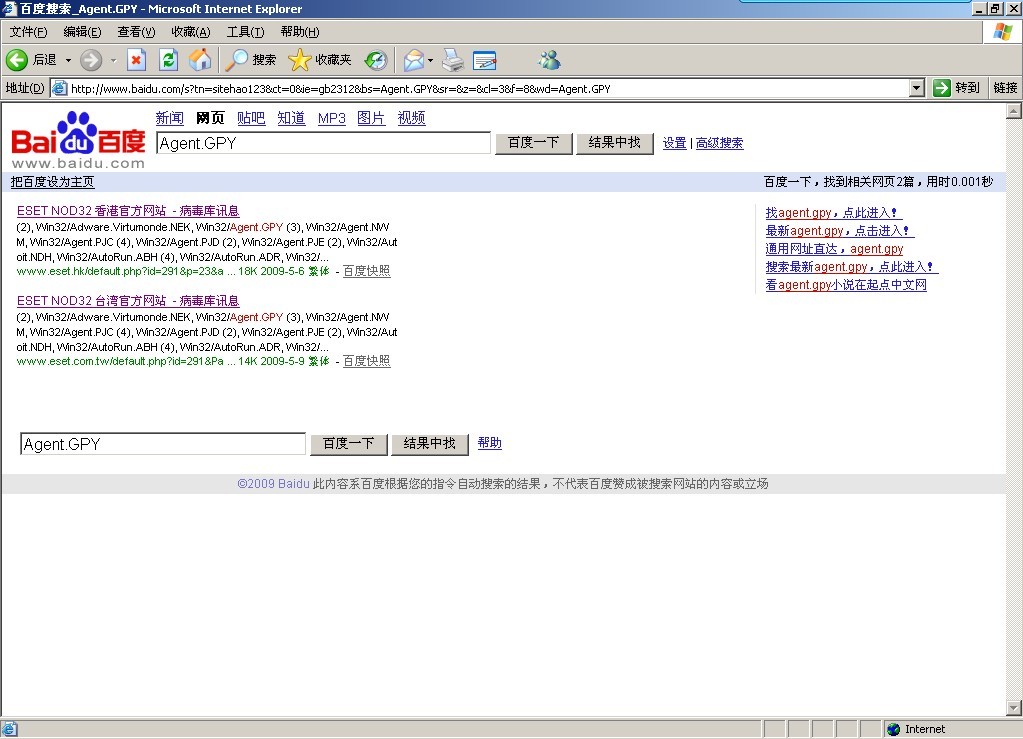
Task: Click the Print icon in toolbar
Action: (453, 60)
